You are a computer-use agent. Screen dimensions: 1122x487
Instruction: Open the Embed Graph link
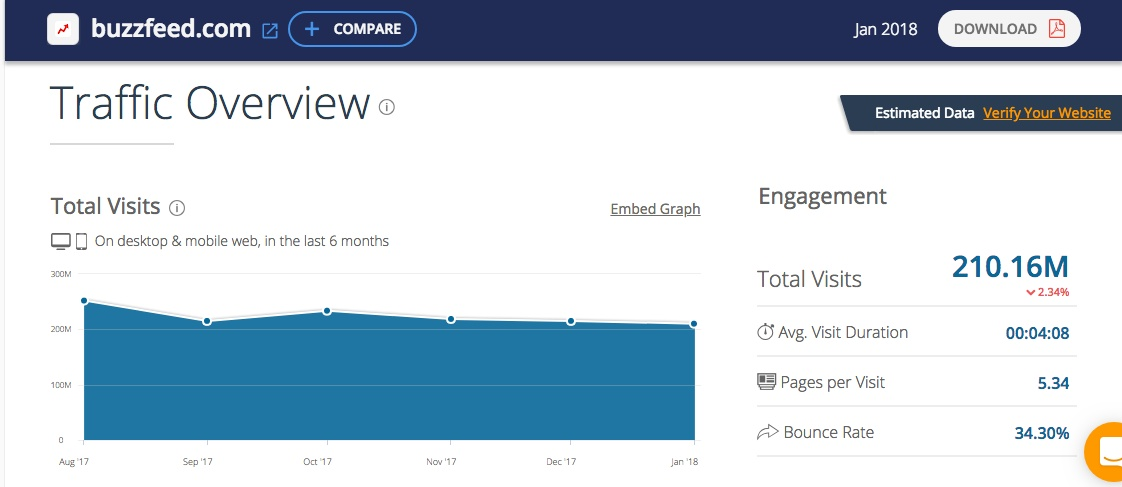coord(655,209)
